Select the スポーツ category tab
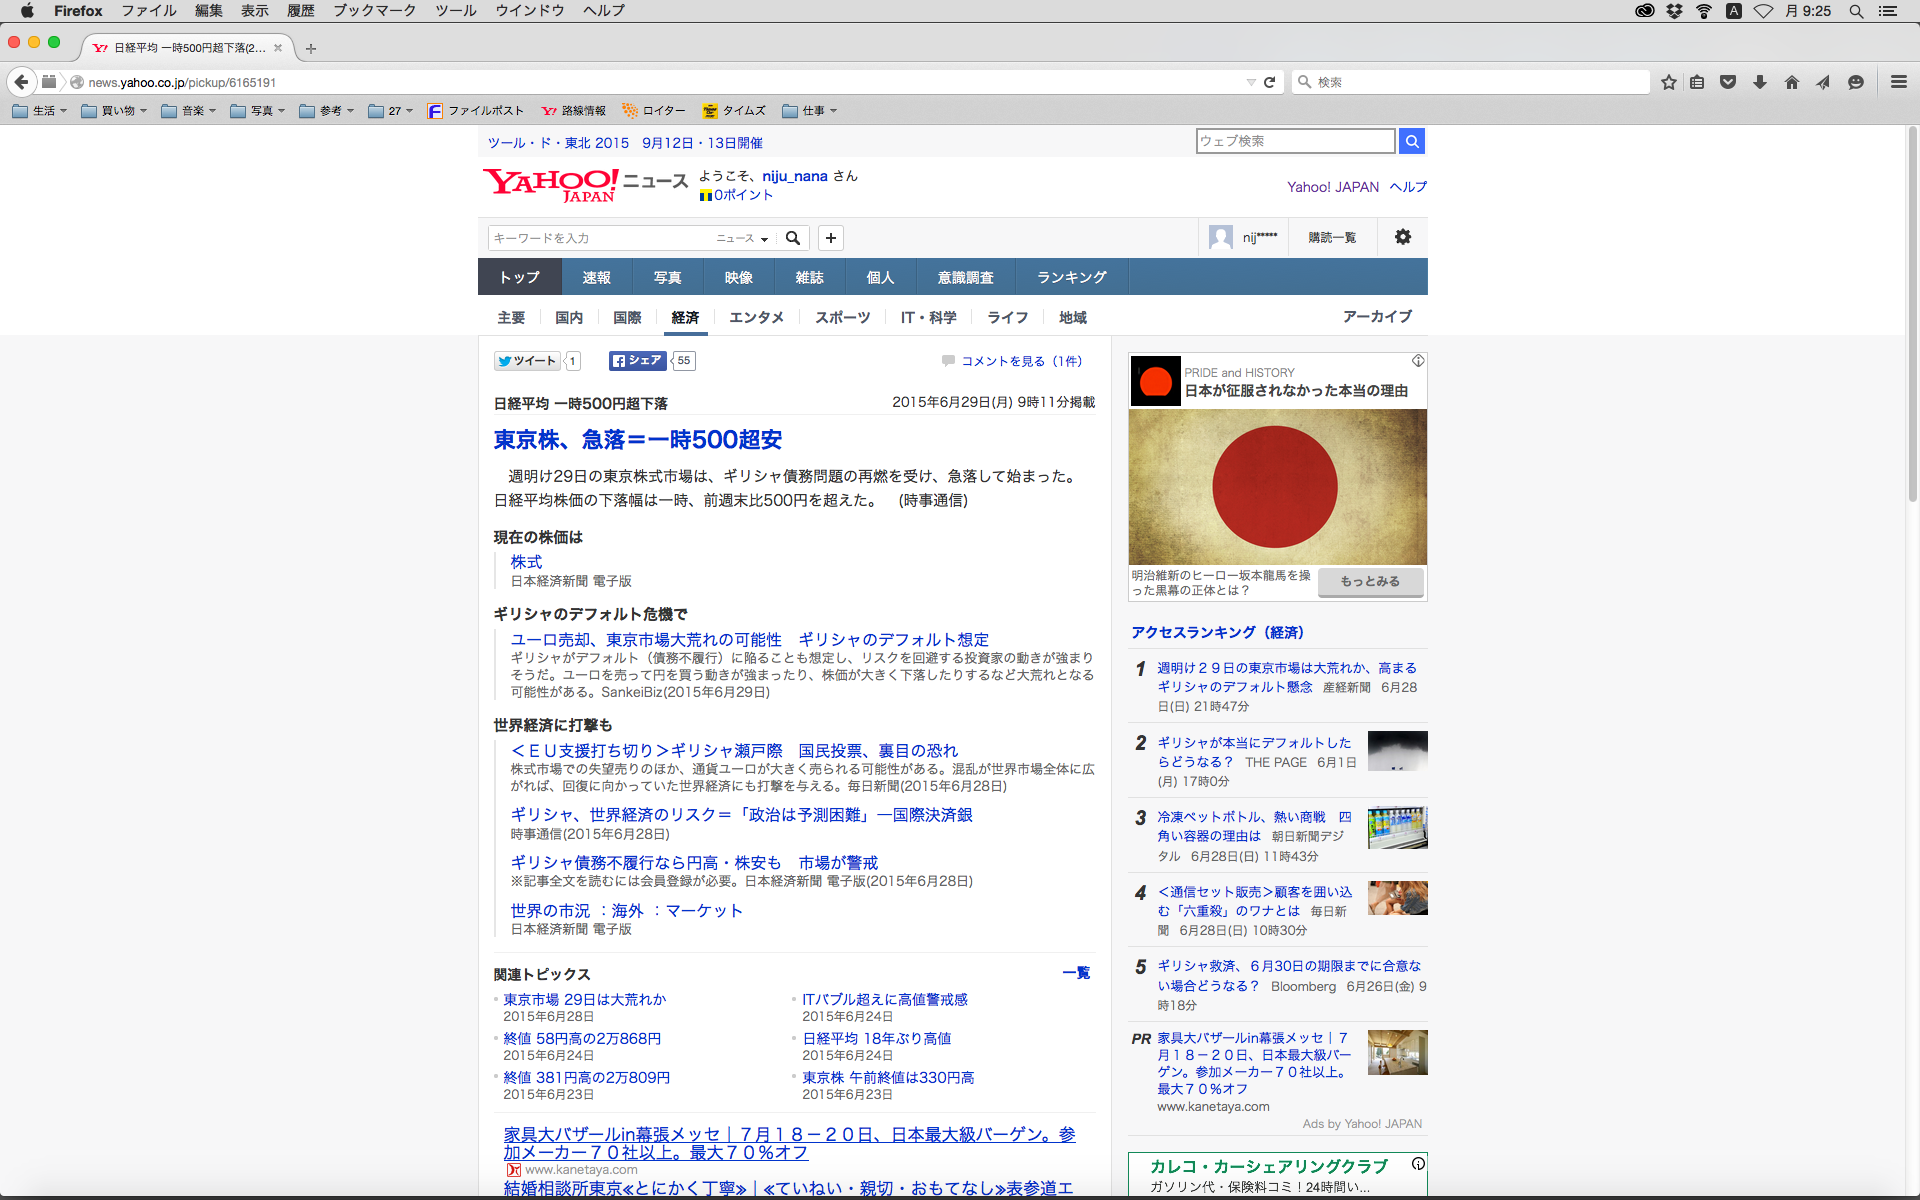The image size is (1920, 1200). 842,317
